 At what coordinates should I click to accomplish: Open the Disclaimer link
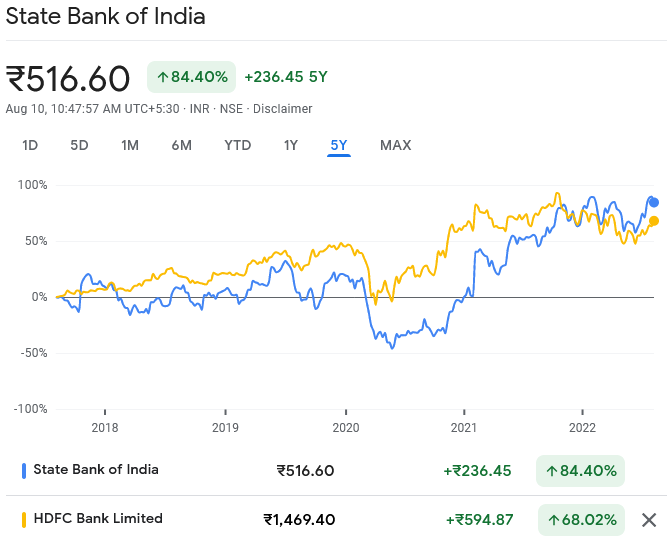(282, 108)
